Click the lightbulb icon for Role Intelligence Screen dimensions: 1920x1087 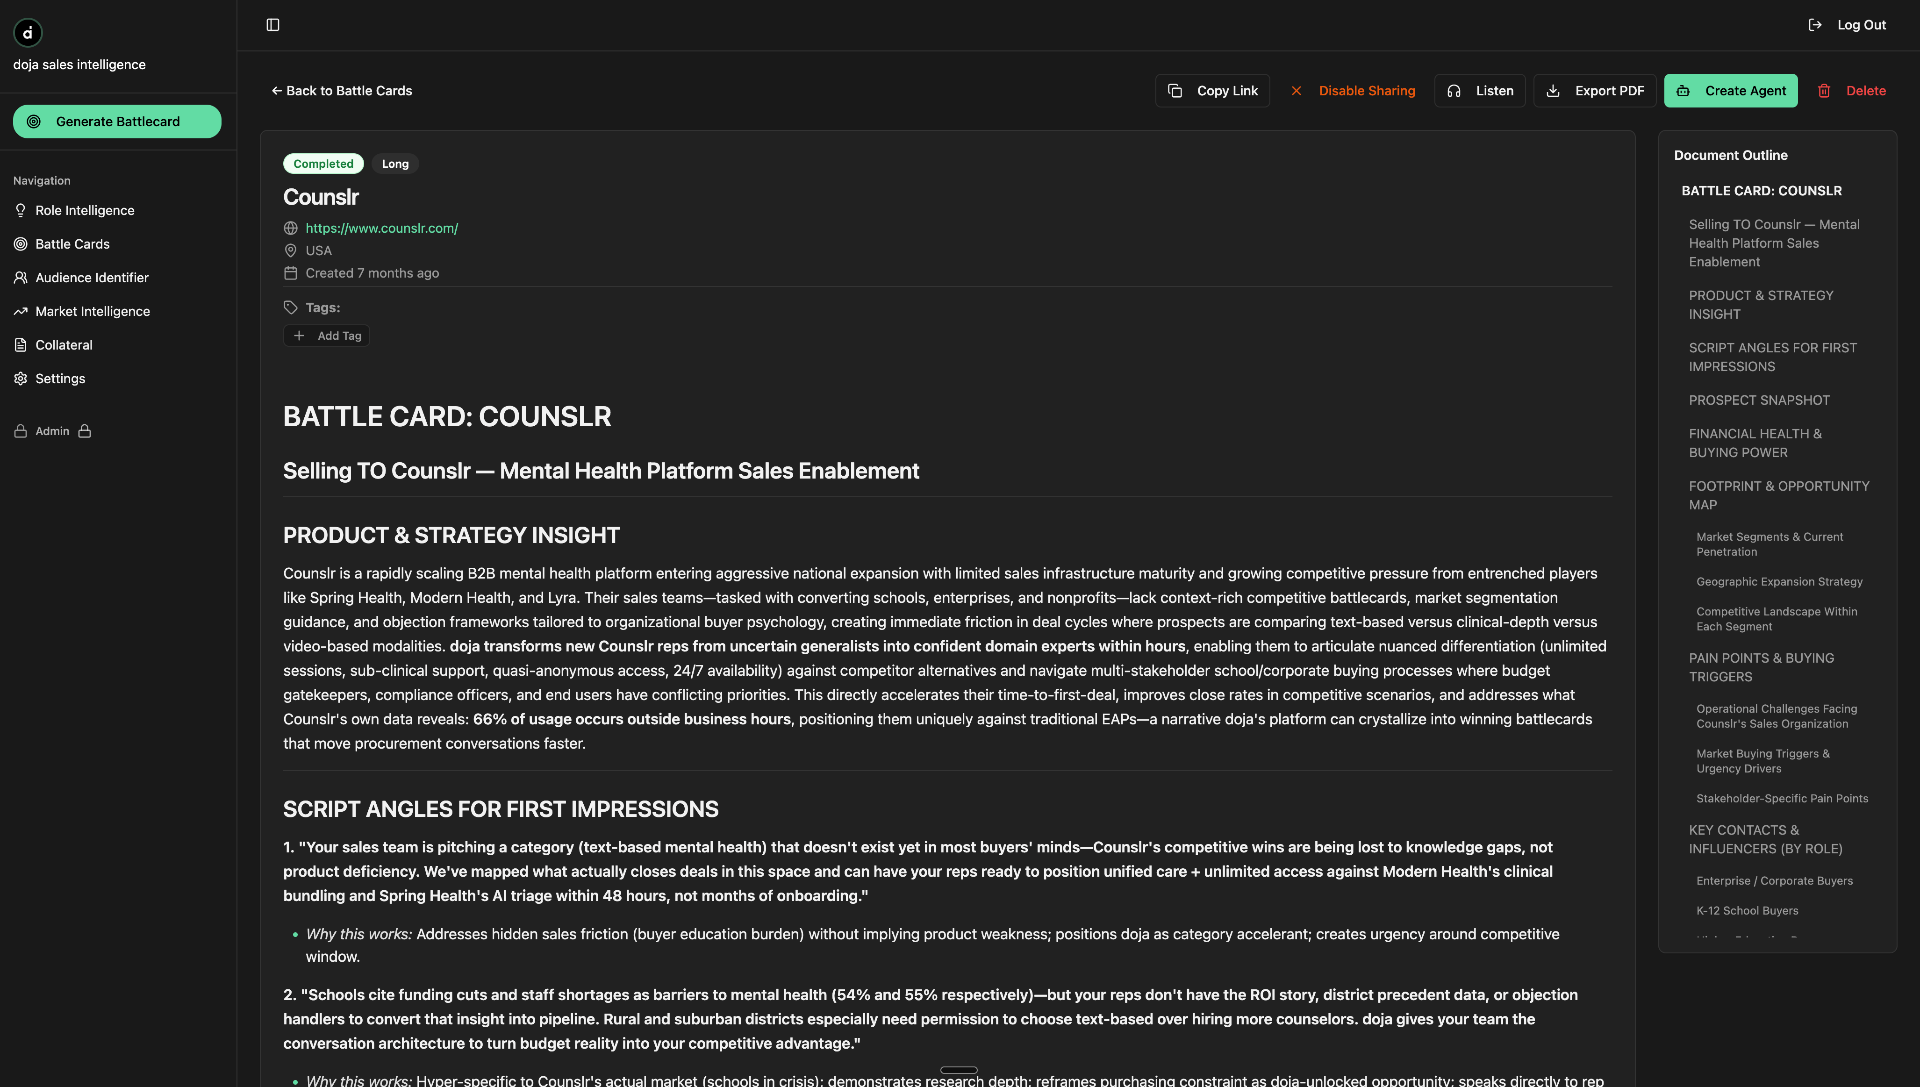tap(20, 211)
